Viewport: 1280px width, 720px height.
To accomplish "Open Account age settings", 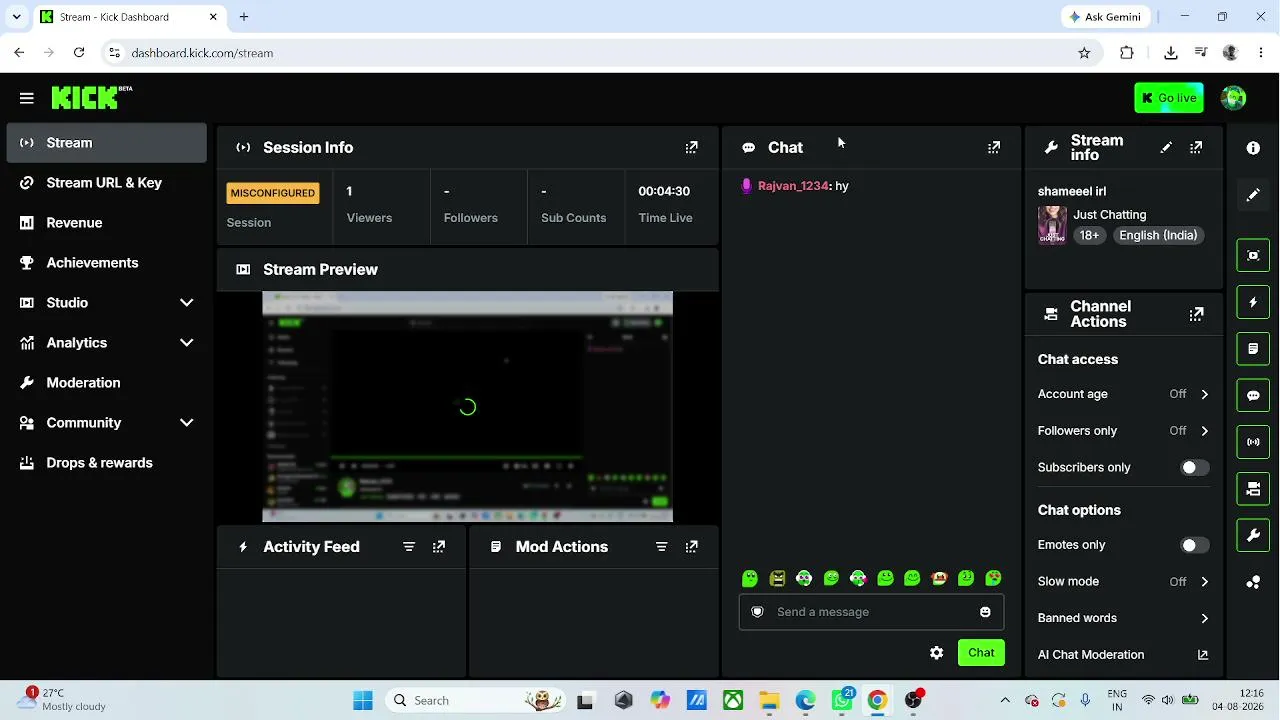I will [1123, 394].
